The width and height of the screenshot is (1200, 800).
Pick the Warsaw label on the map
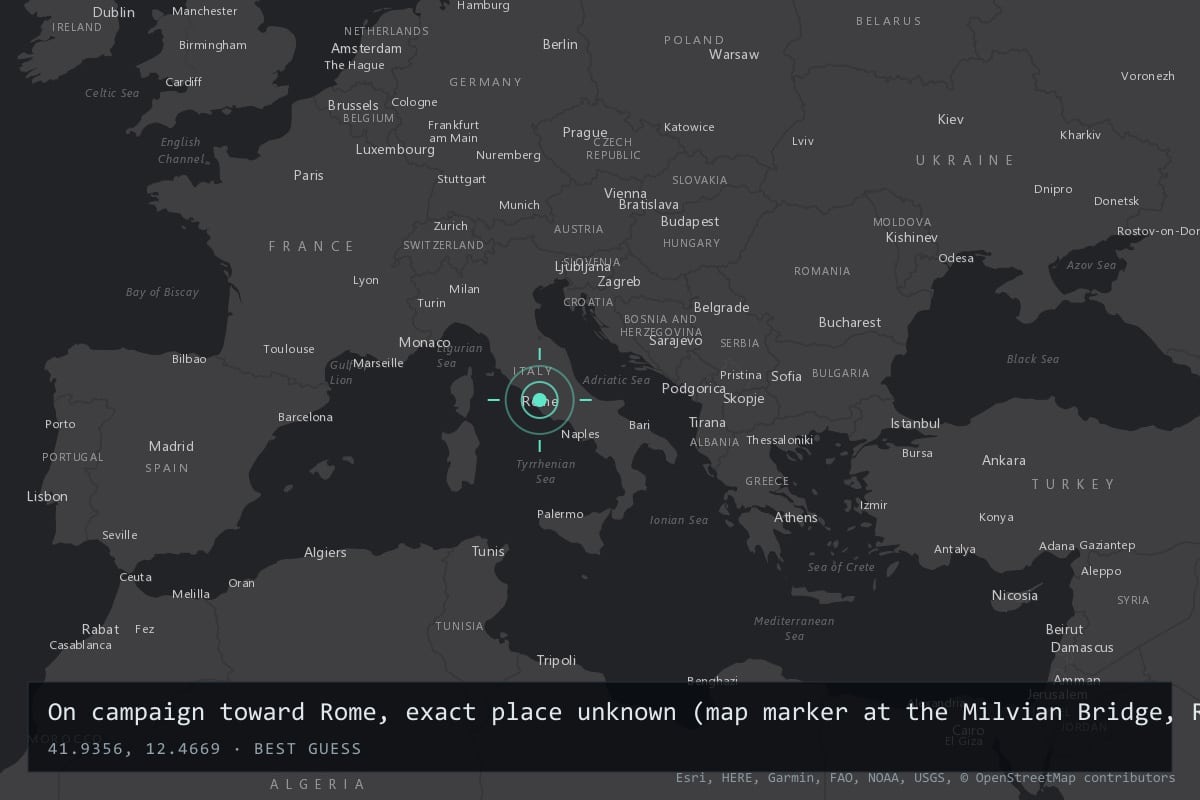pos(734,54)
